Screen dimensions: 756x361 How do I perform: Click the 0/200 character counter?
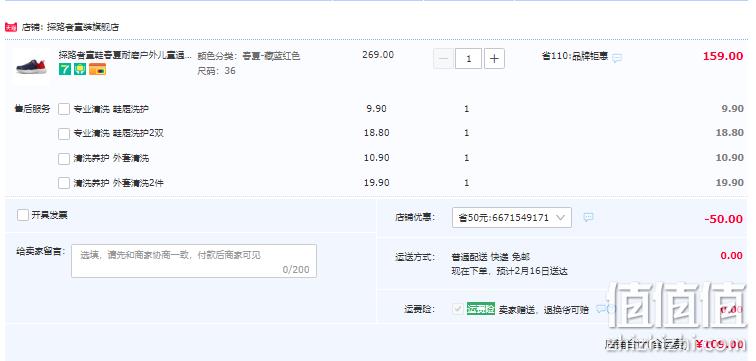tap(296, 269)
